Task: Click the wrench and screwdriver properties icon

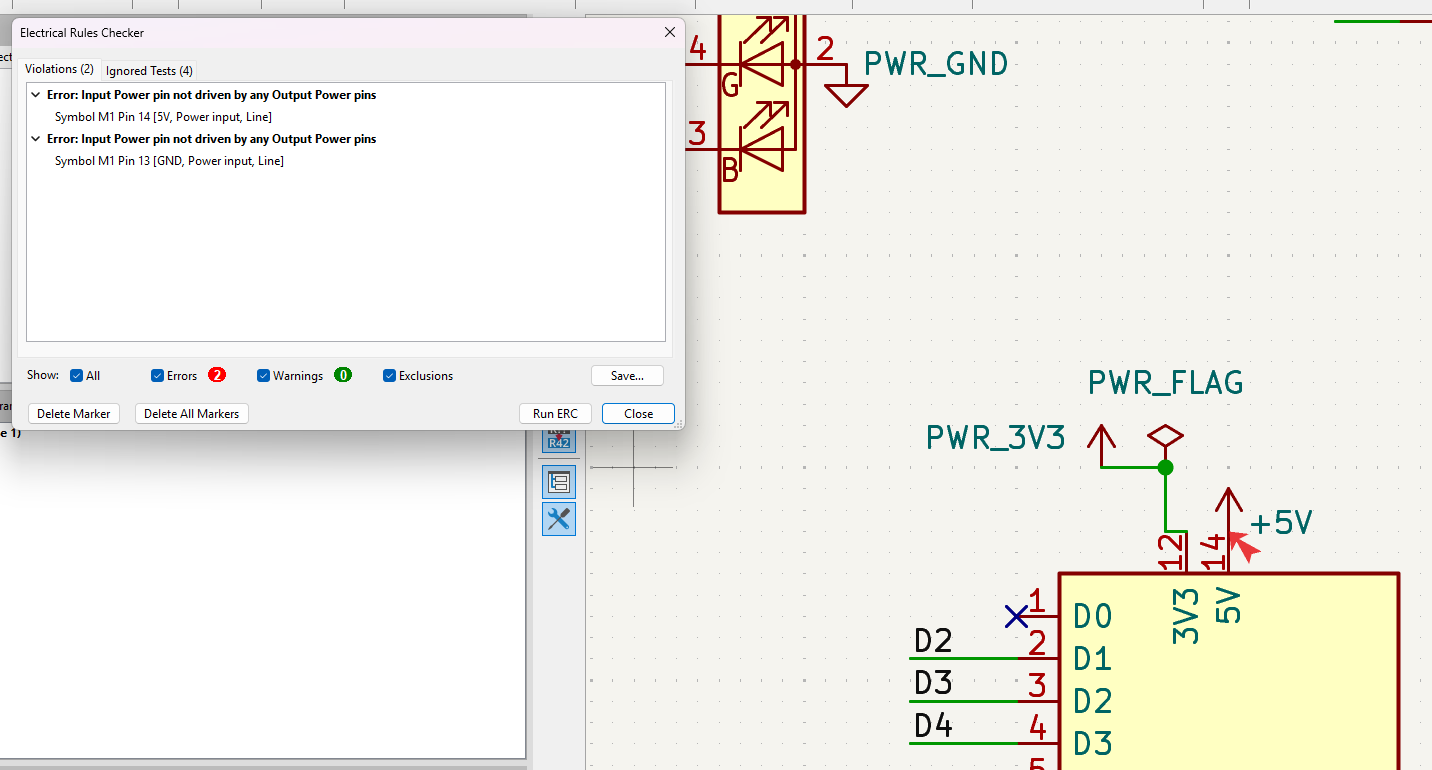Action: [x=559, y=519]
